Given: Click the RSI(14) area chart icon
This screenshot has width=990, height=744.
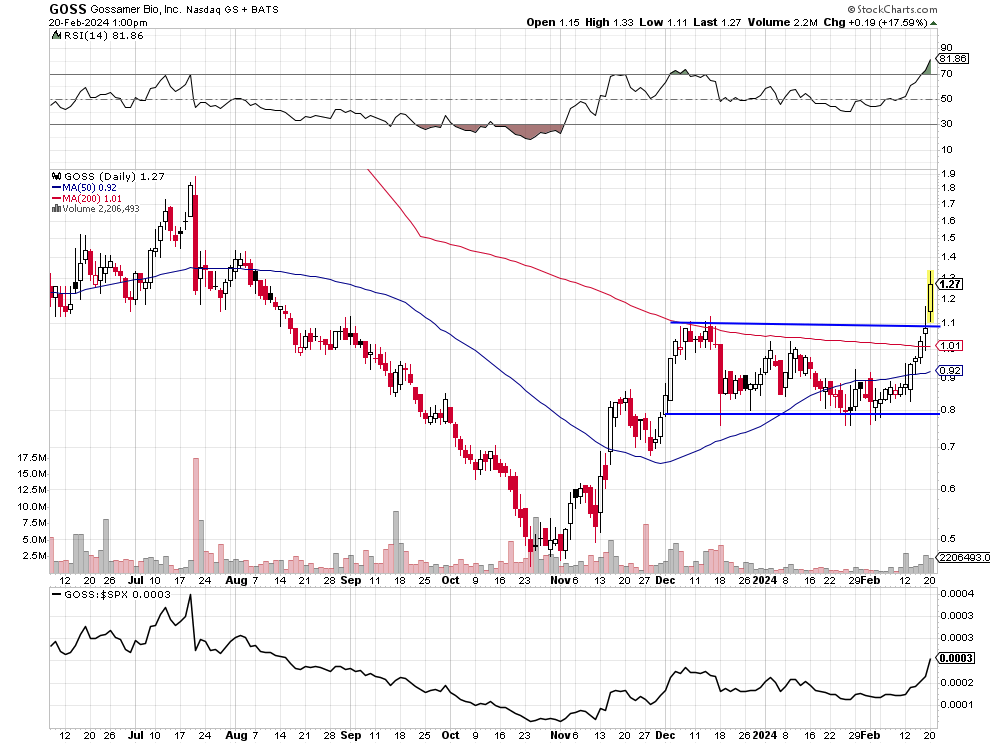Looking at the screenshot, I should (56, 36).
